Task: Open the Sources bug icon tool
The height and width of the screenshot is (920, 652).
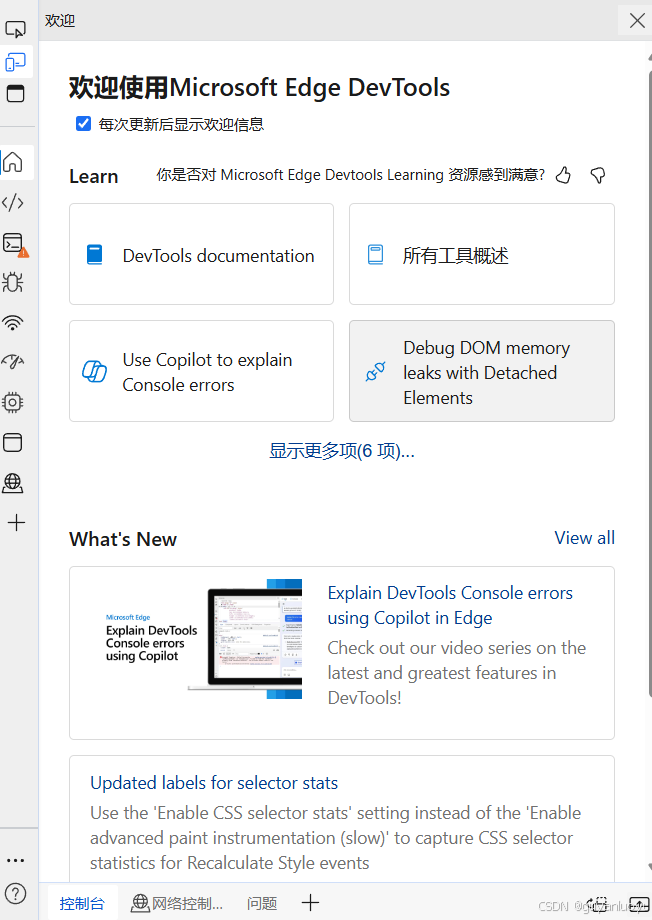Action: coord(13,282)
